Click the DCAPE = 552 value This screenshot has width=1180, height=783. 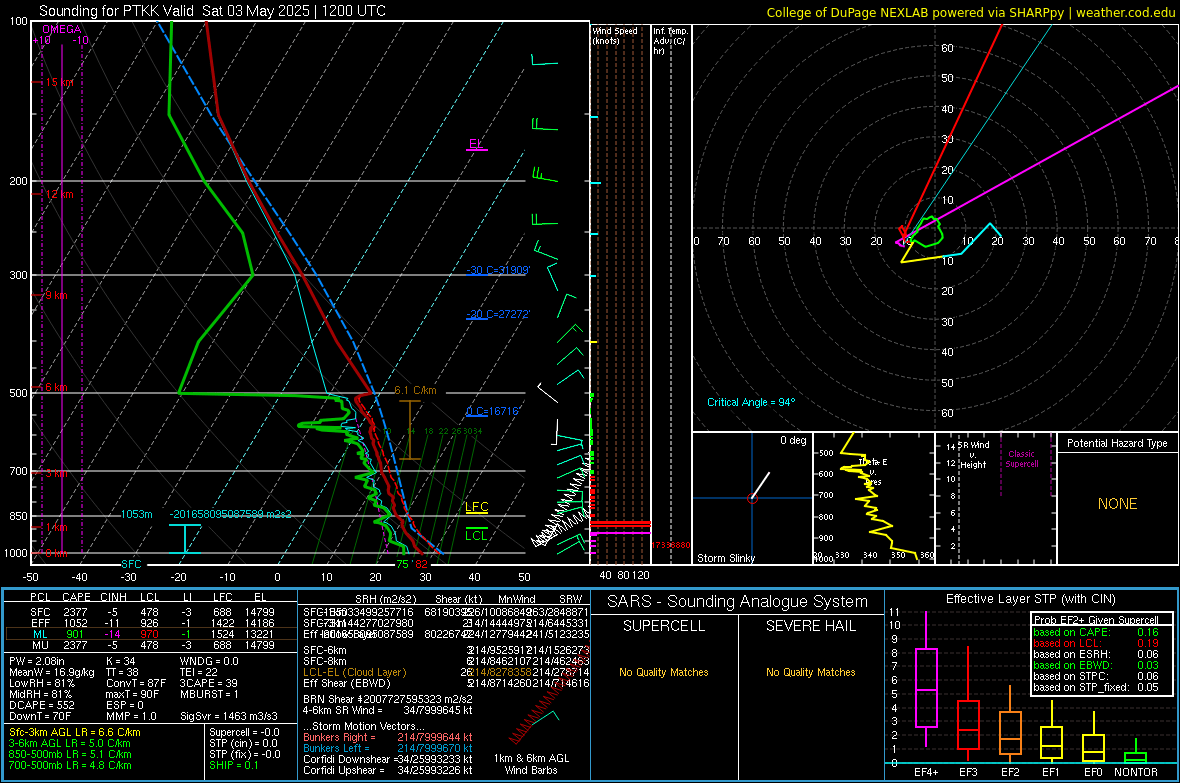click(x=42, y=705)
